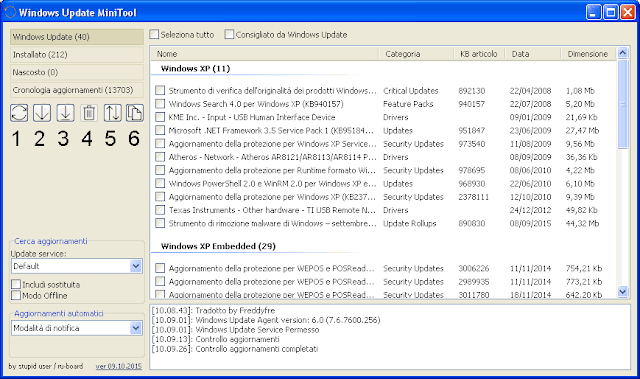Check the WEPOS update 3006226 checkbox
Screen dimensions: 640x379
160,268
